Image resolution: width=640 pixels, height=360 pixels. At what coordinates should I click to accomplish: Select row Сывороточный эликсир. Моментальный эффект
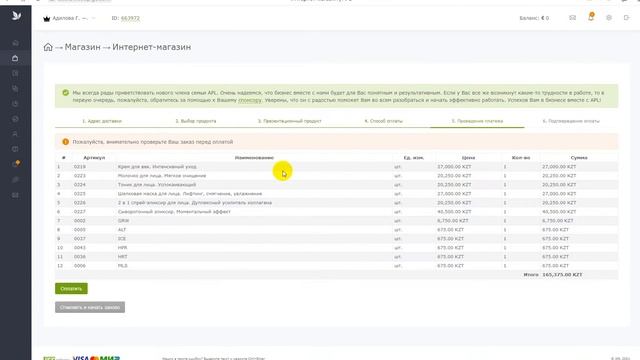pos(337,212)
